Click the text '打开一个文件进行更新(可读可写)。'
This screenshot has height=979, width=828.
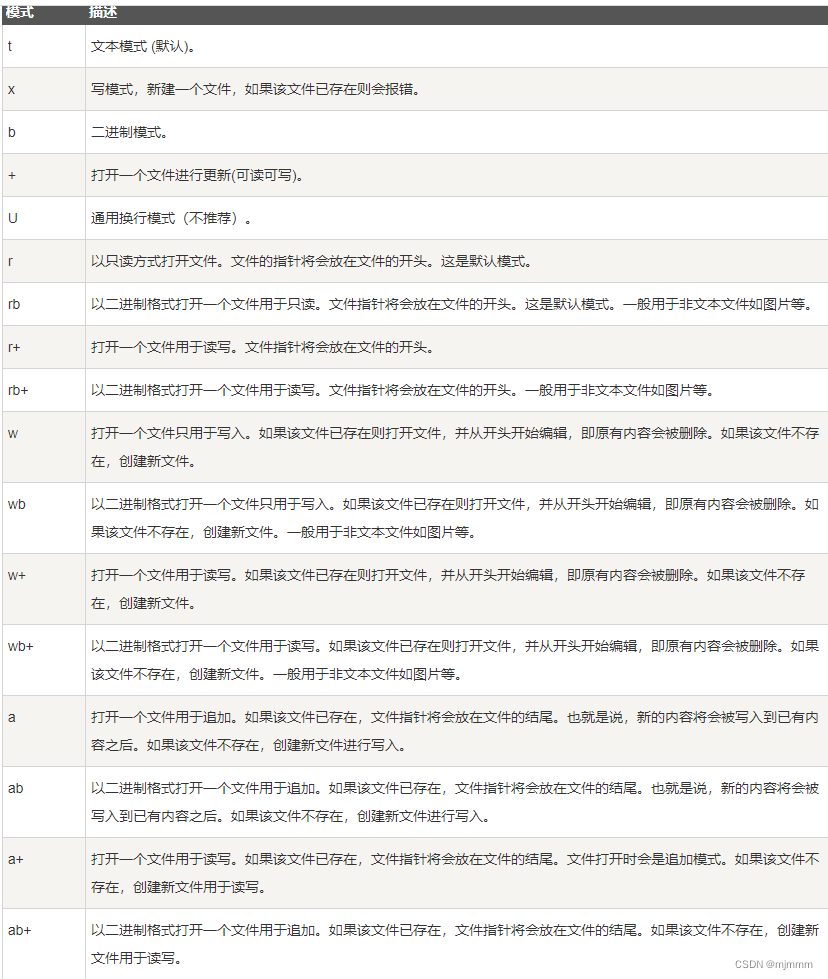(197, 175)
